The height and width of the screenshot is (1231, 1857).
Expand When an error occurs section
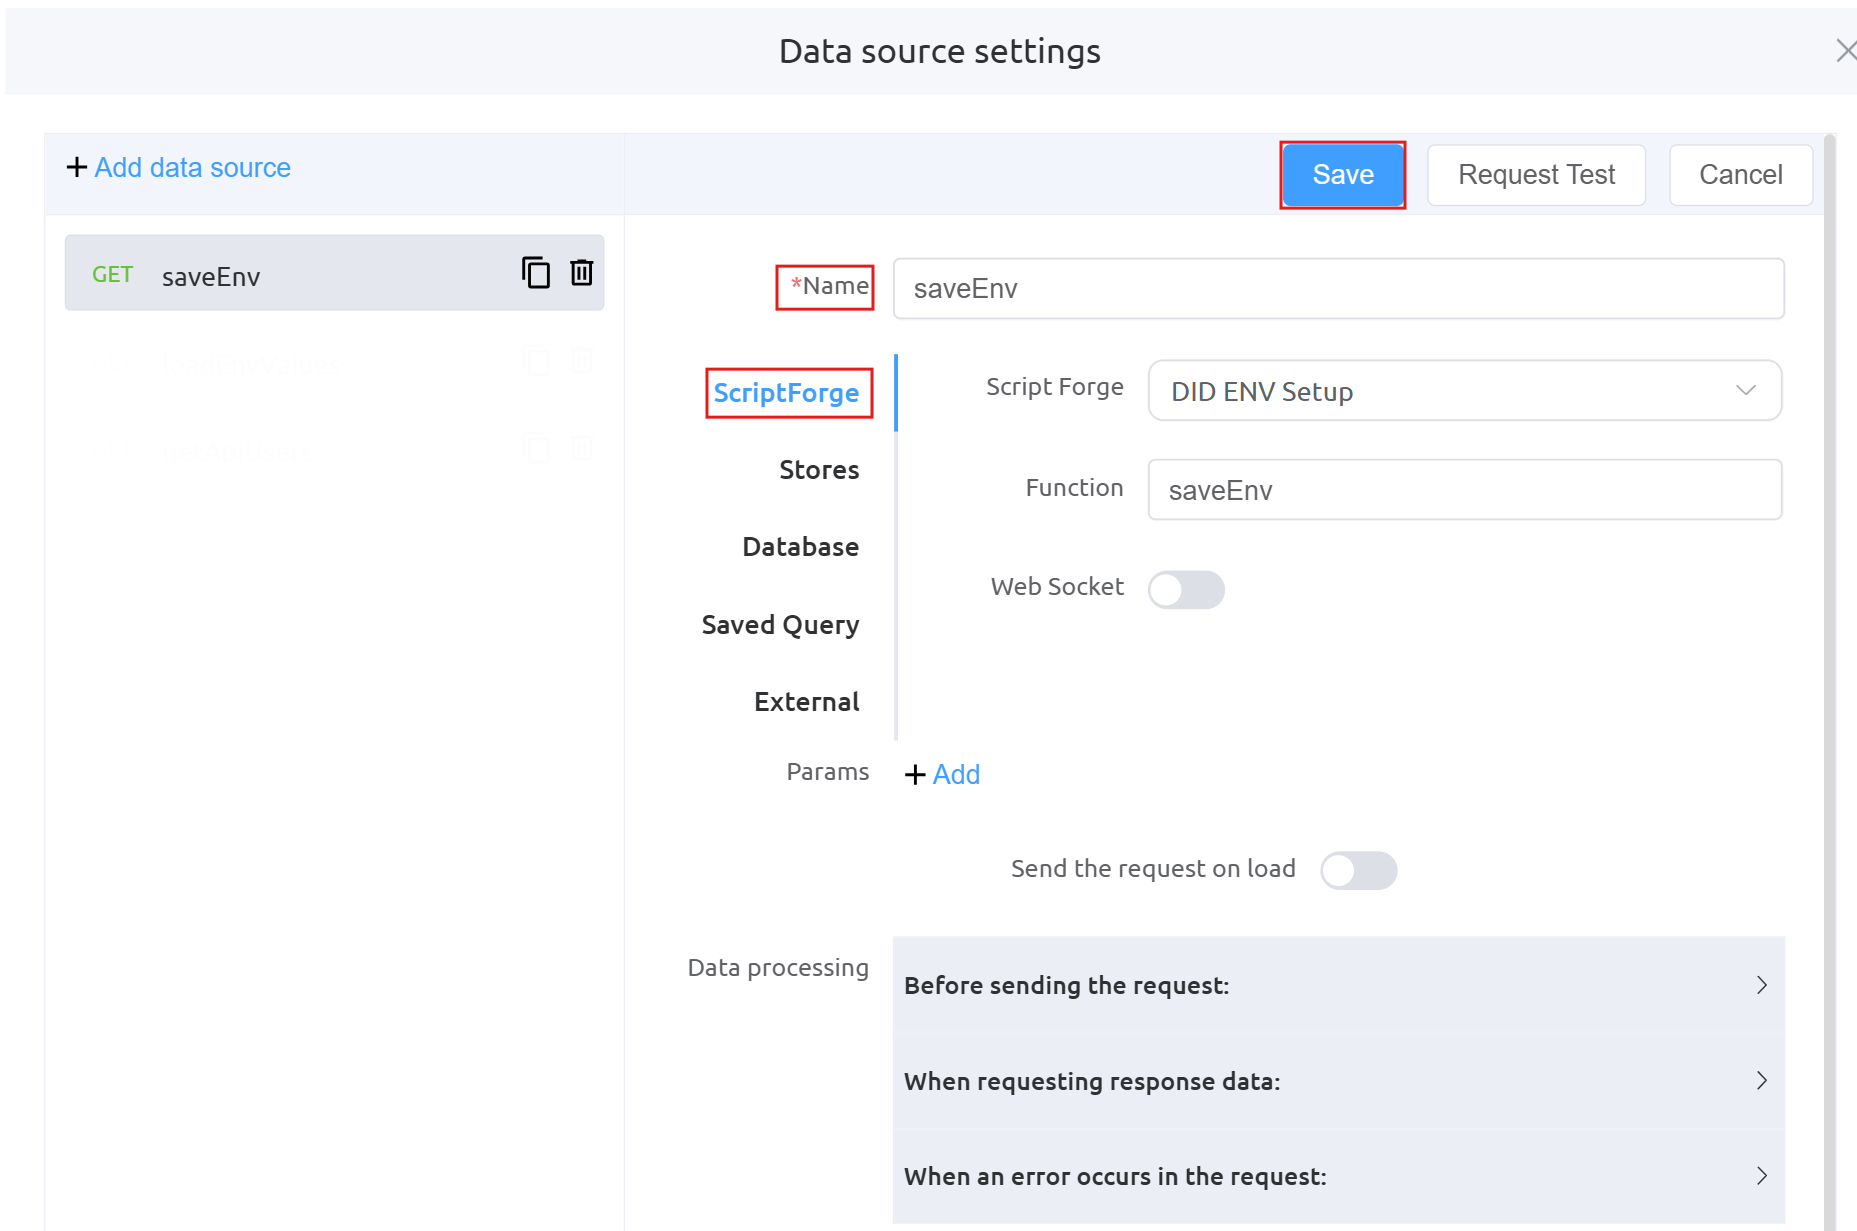point(1338,1177)
